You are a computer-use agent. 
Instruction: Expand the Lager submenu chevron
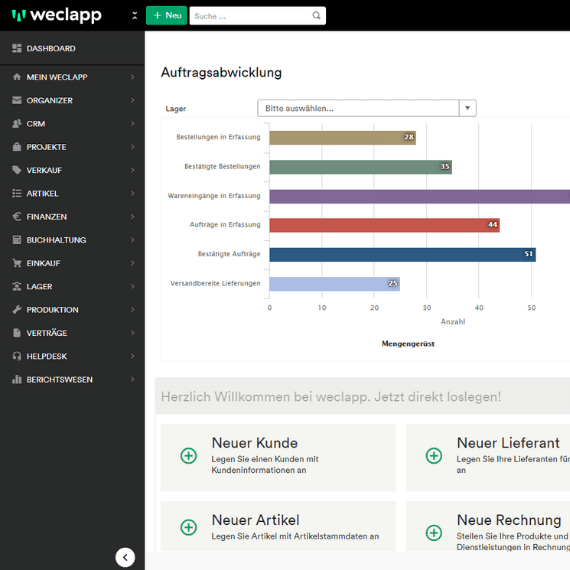tap(133, 286)
